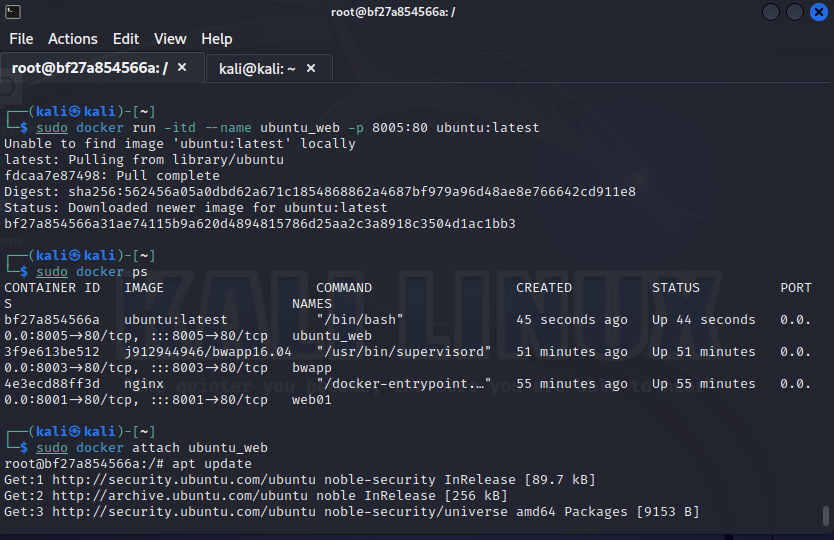Click the container name web01
834x540 pixels.
click(312, 400)
